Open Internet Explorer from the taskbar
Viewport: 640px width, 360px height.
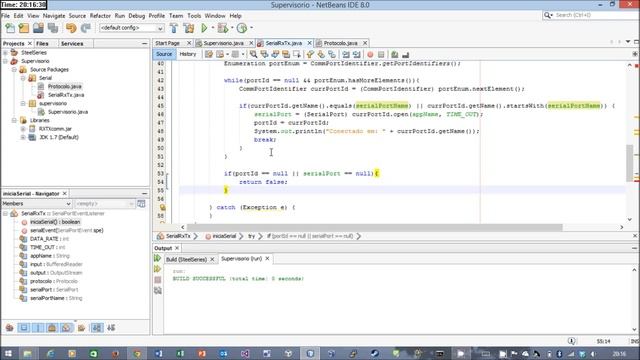coord(51,353)
